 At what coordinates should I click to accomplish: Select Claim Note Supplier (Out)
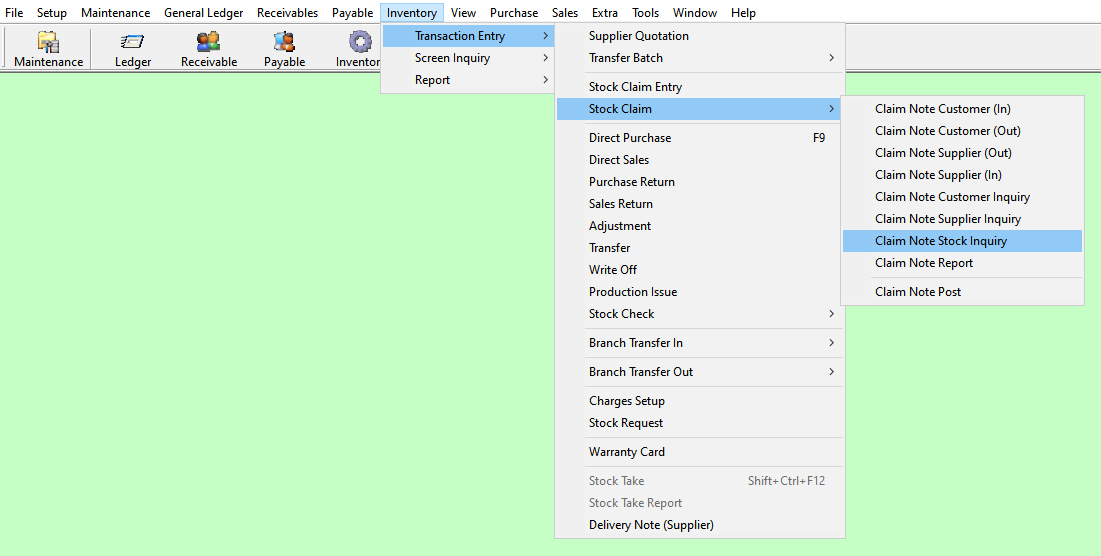963,153
